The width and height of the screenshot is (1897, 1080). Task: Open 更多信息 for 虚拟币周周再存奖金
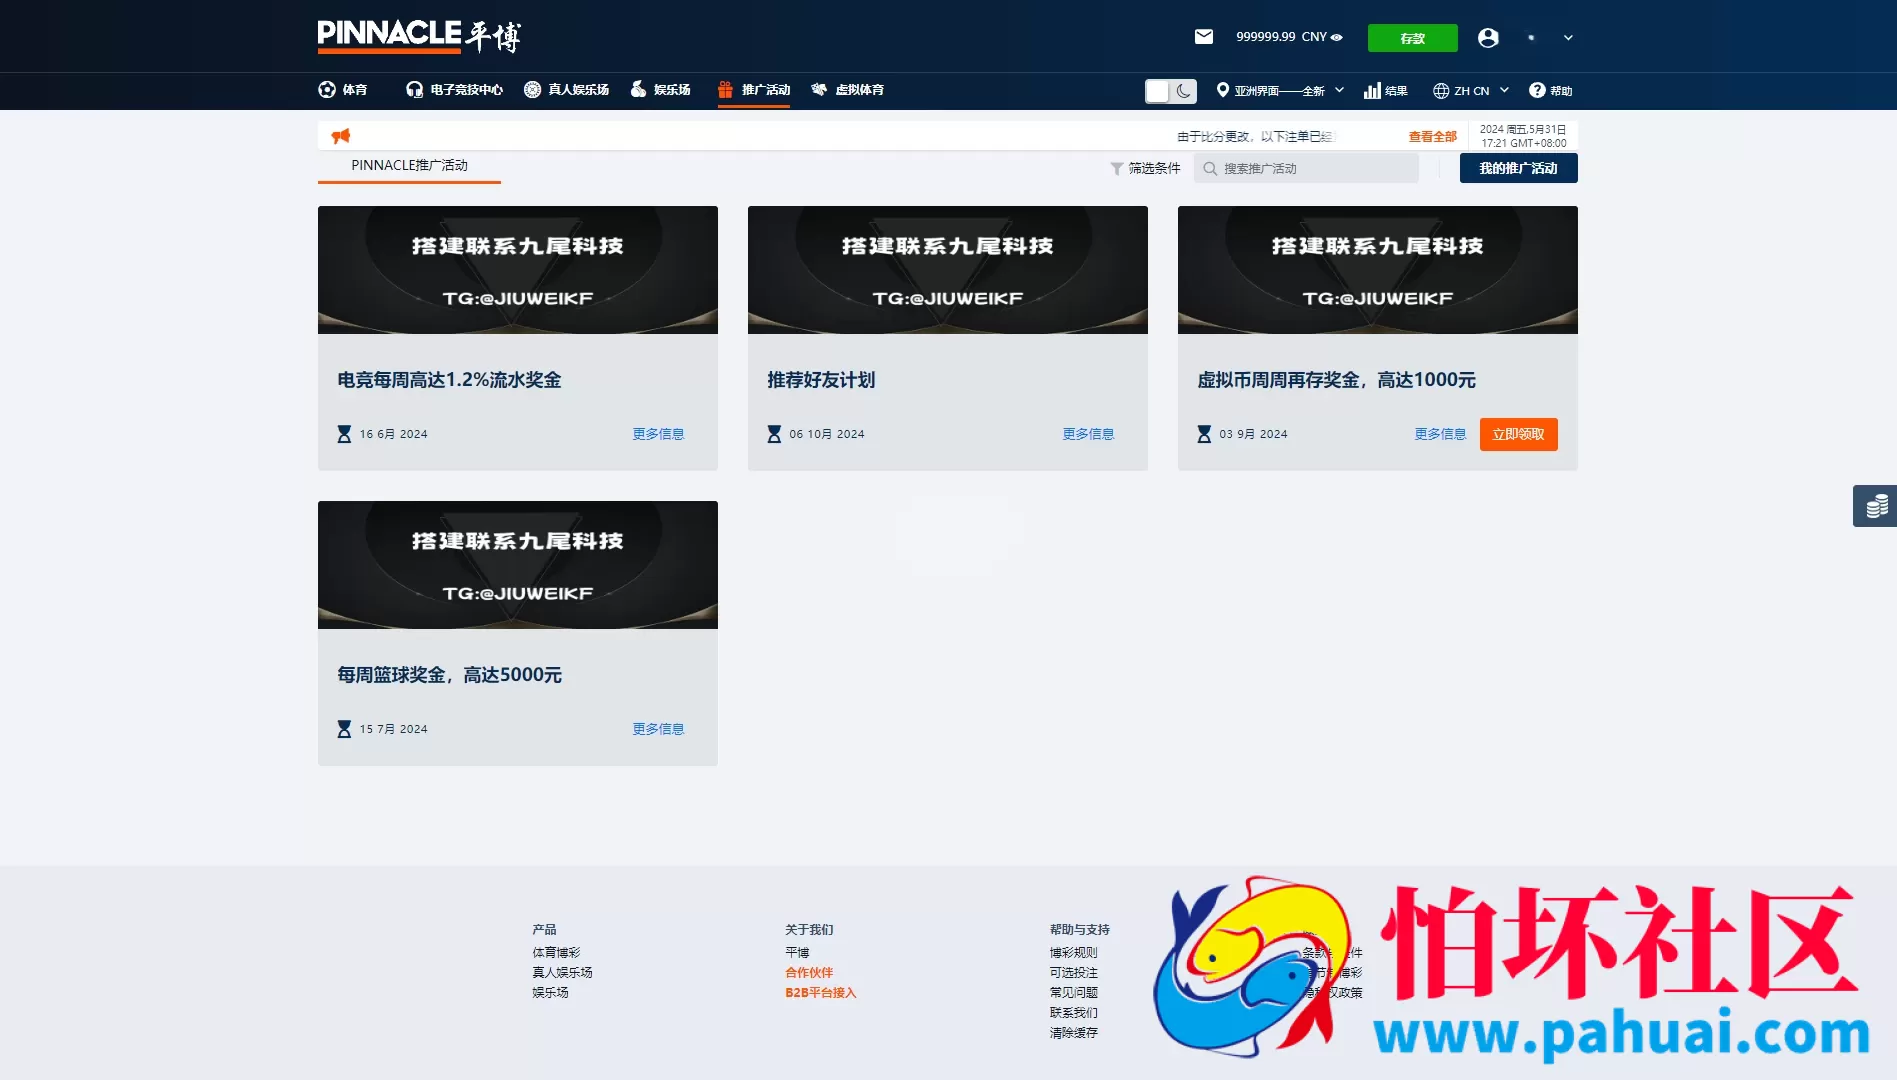(x=1440, y=434)
